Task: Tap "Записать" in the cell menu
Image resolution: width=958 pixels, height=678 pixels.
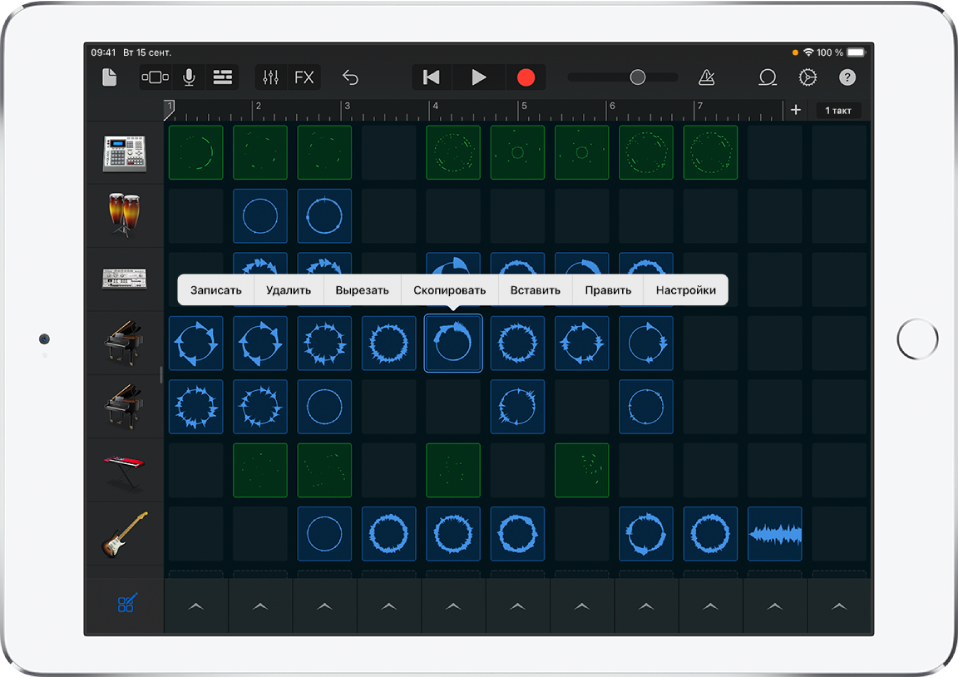Action: coord(216,291)
